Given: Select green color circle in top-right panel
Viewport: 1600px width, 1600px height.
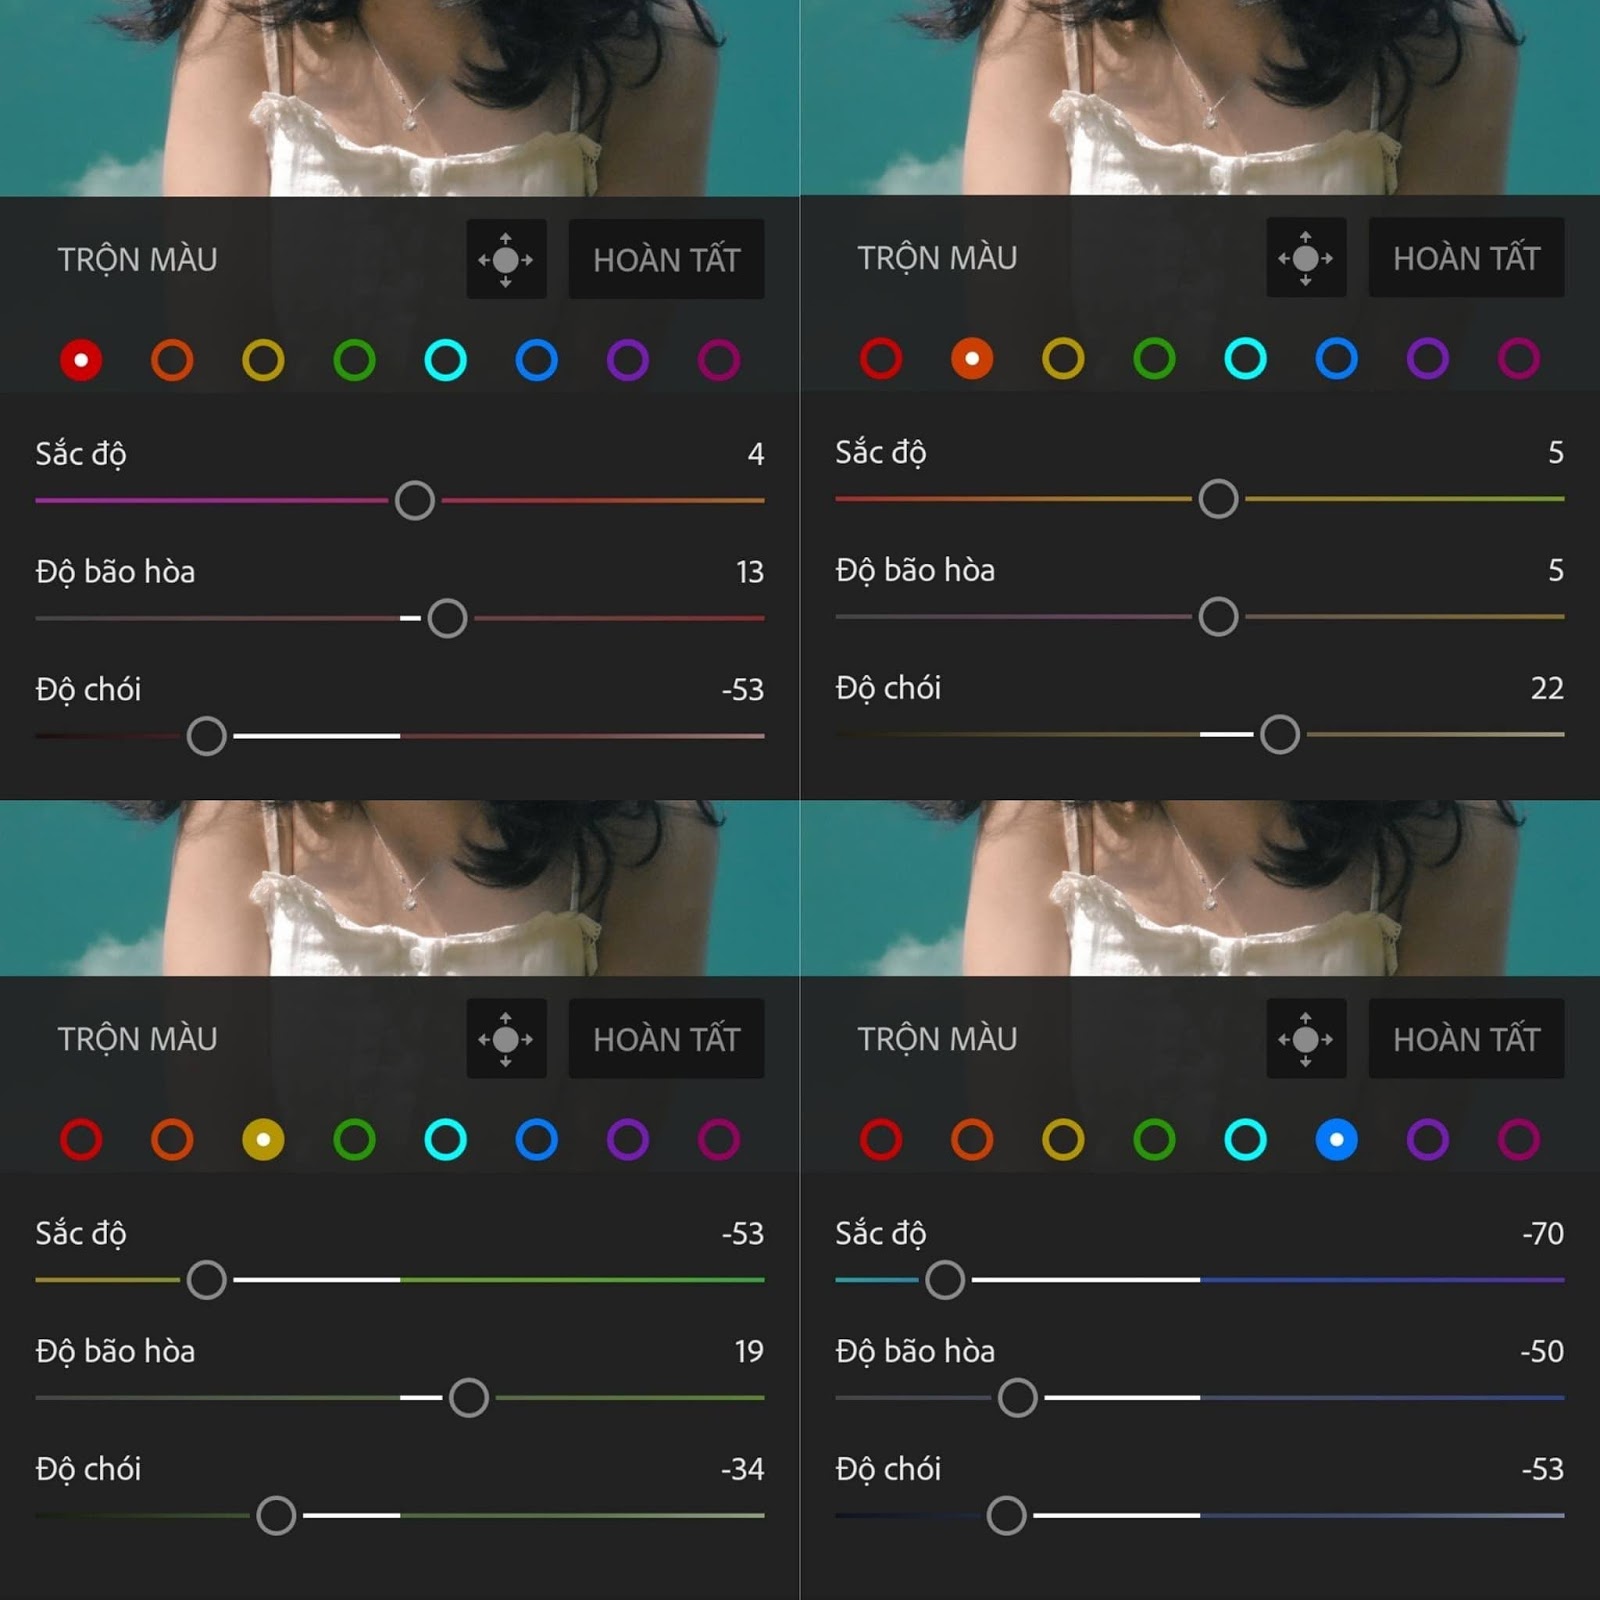Looking at the screenshot, I should tap(1154, 358).
